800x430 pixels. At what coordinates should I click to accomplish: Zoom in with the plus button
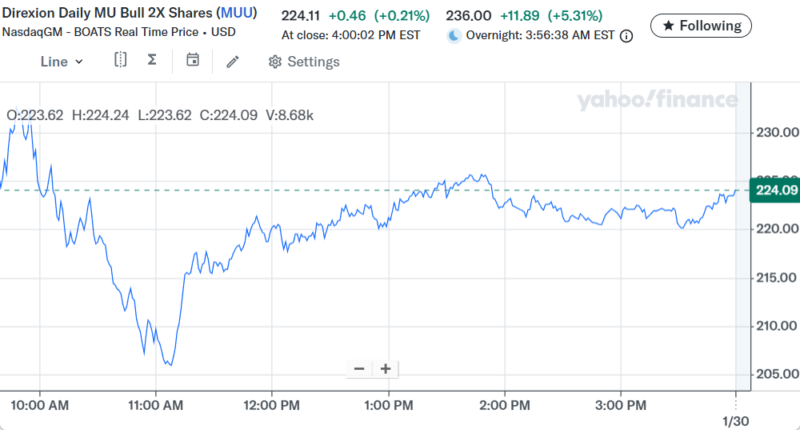(384, 368)
